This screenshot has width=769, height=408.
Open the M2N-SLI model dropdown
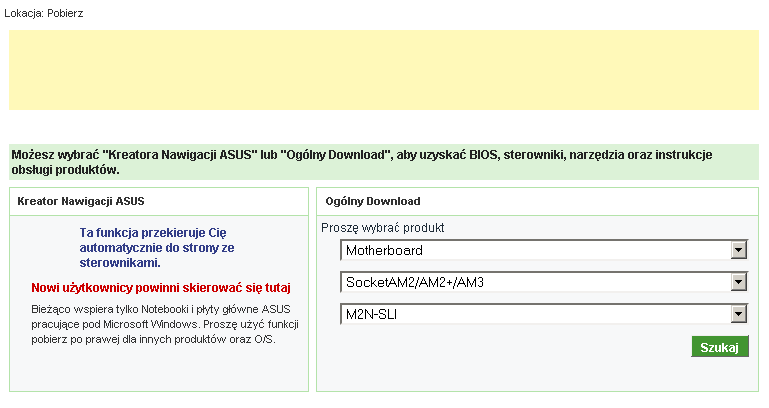[x=544, y=314]
